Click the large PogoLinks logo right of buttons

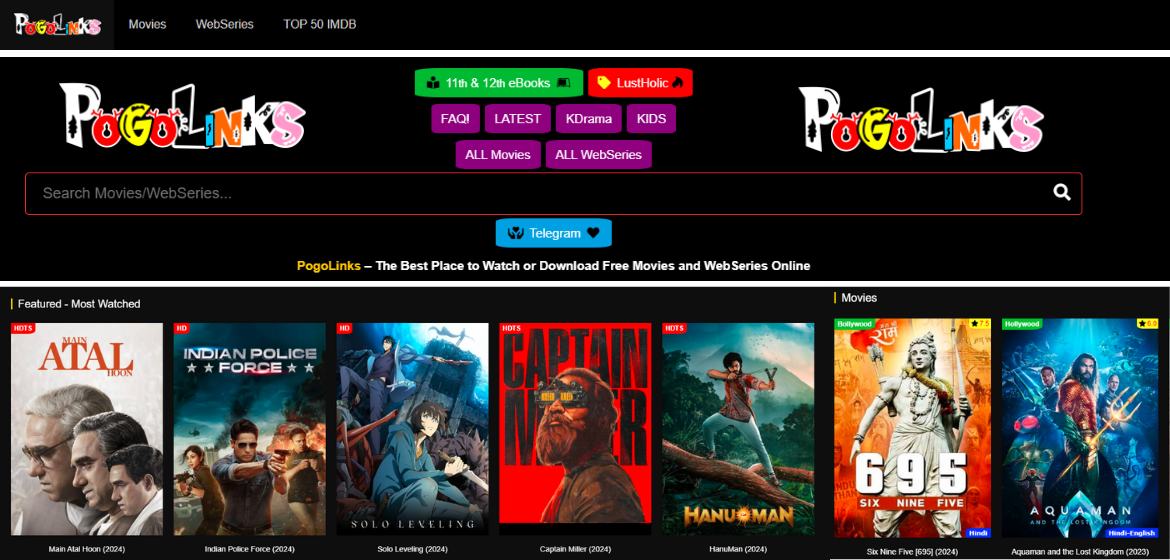coord(921,119)
